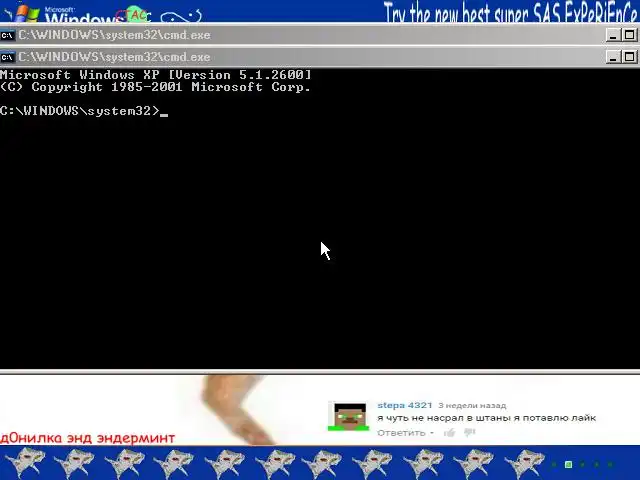
Task: Click stepa 4321's Minecraft avatar
Action: point(348,416)
